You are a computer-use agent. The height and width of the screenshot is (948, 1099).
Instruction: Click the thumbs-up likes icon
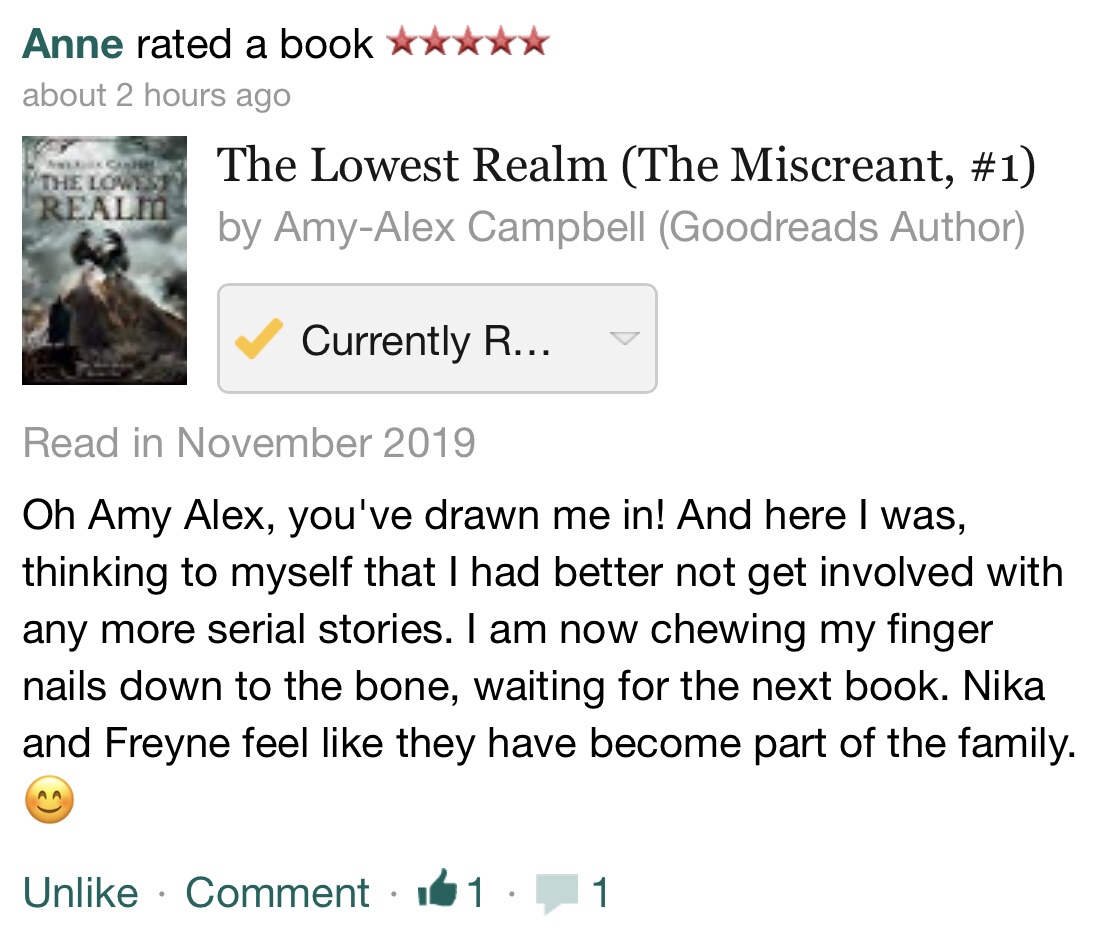(436, 890)
